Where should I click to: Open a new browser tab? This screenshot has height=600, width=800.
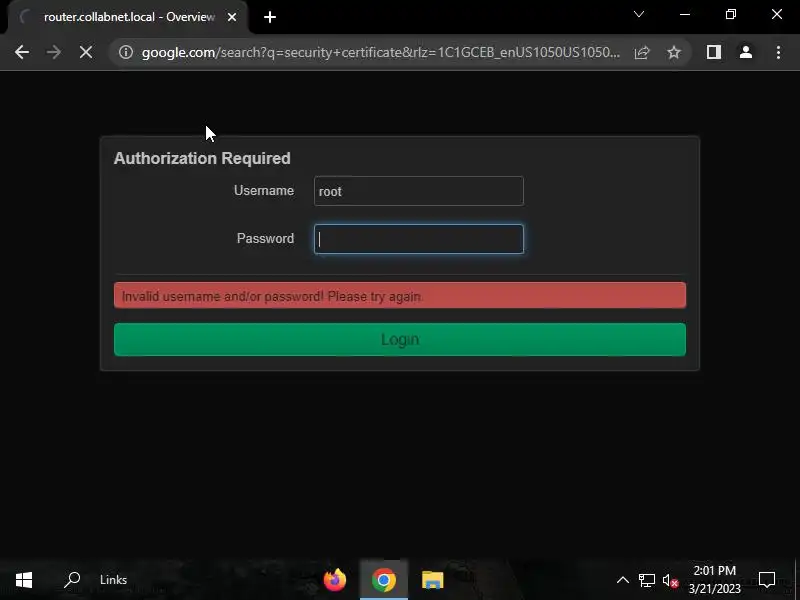point(270,17)
